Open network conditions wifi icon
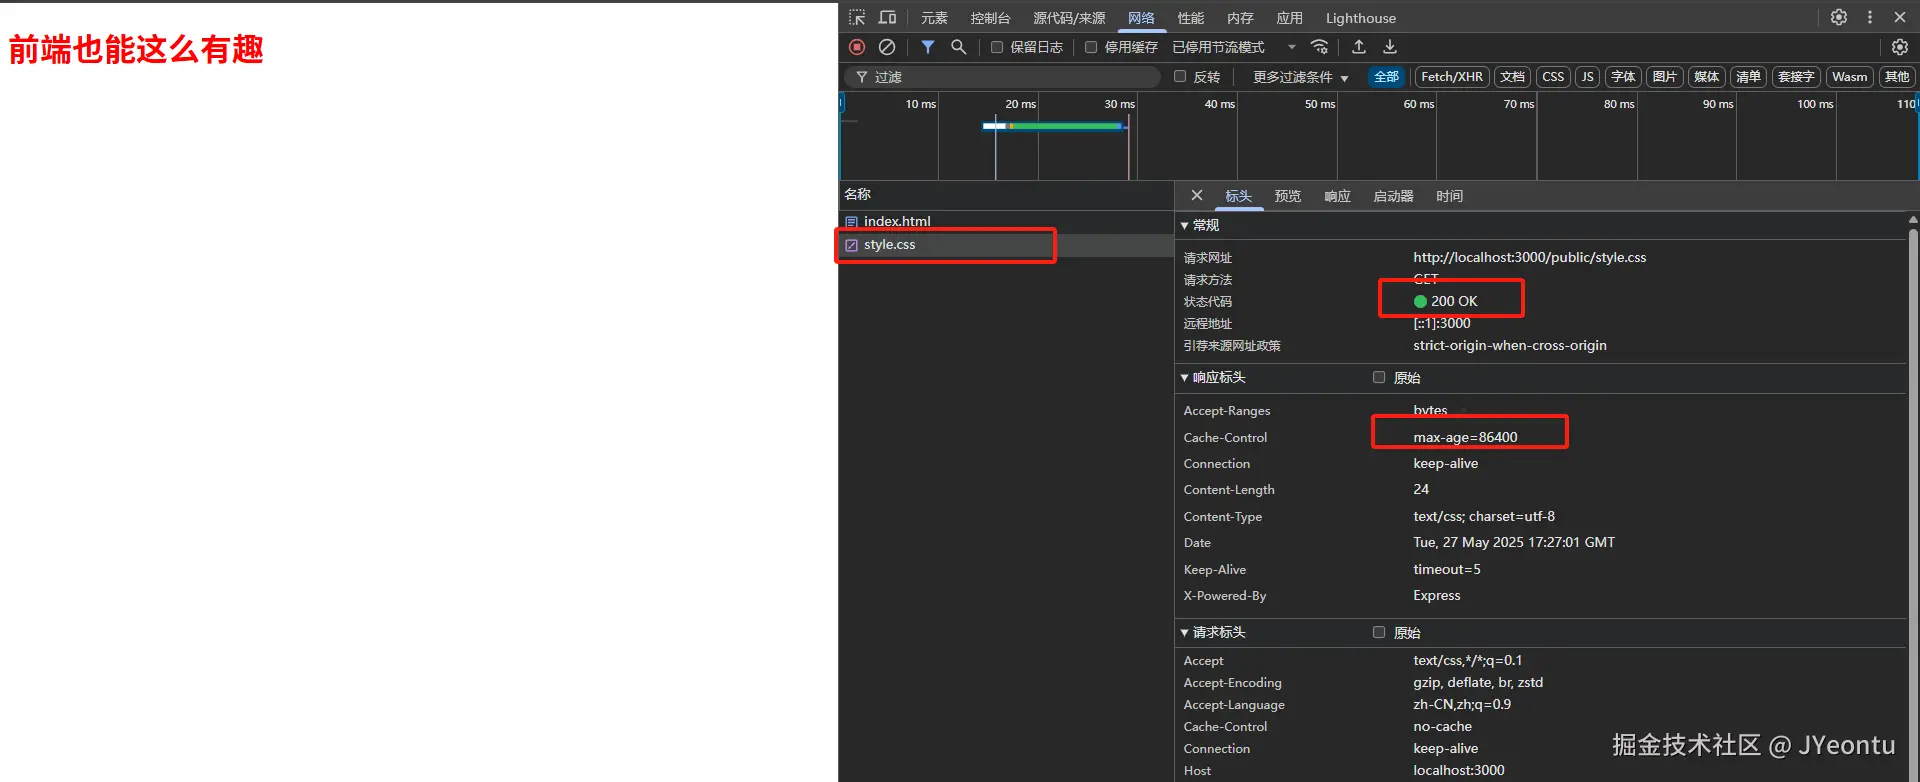Image resolution: width=1920 pixels, height=782 pixels. point(1320,47)
